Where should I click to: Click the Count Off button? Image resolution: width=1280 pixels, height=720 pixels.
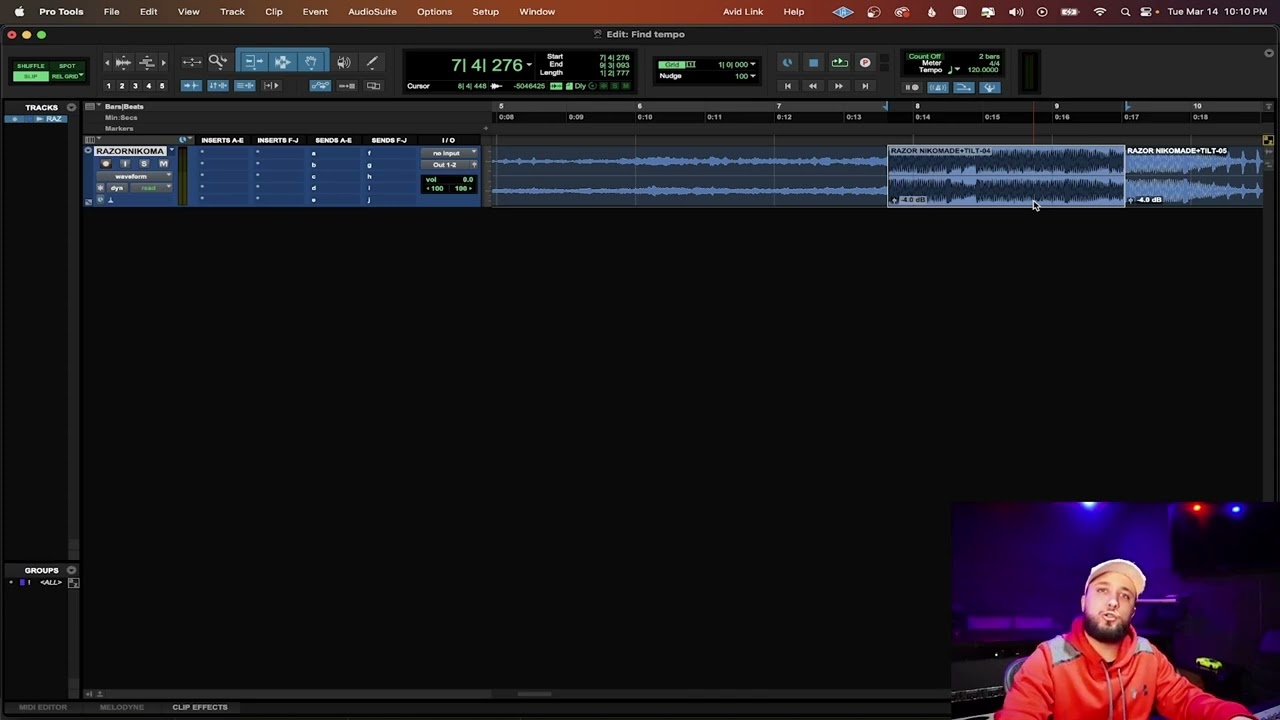925,56
